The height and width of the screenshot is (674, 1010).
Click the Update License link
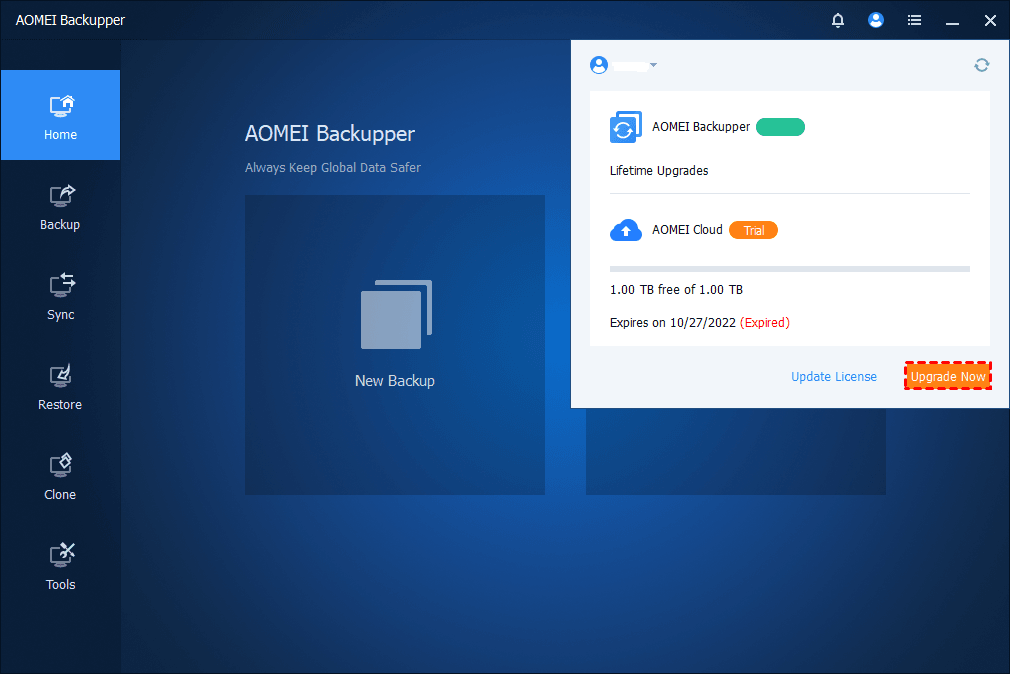pos(834,376)
